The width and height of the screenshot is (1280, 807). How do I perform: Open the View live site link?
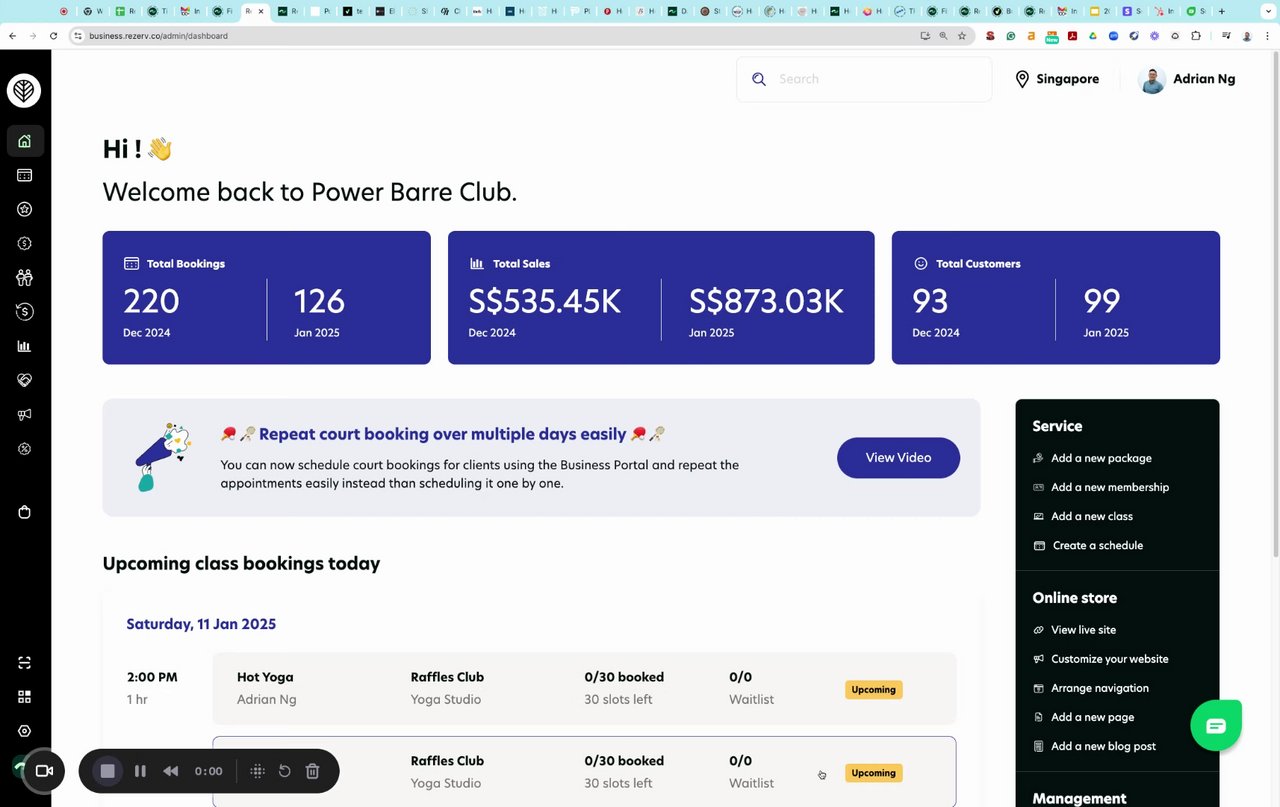point(1083,630)
